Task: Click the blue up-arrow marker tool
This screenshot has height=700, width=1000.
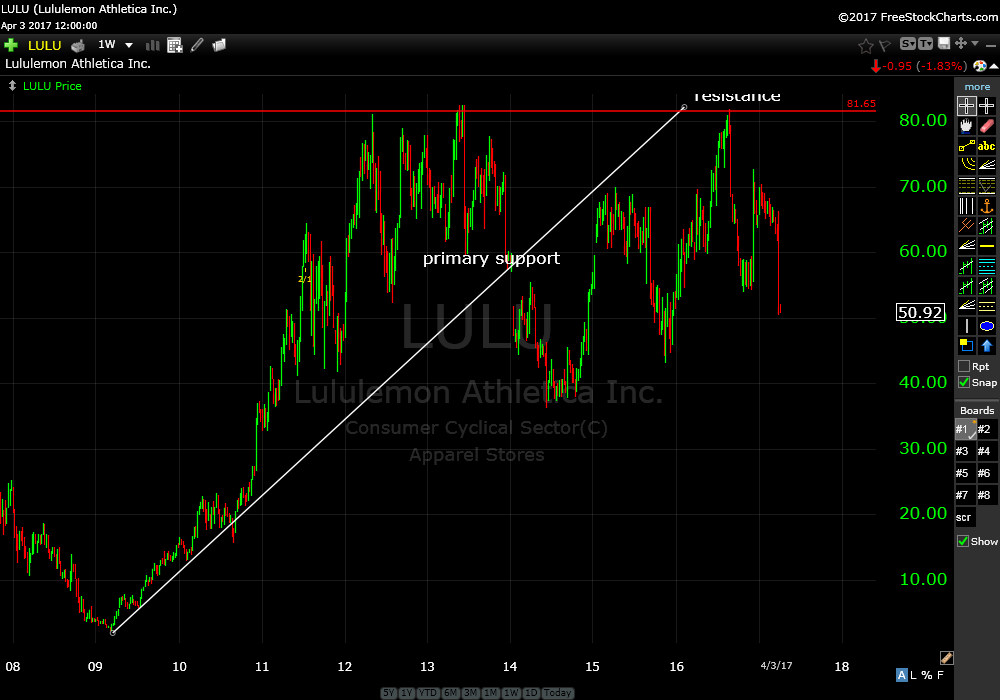Action: coord(987,346)
